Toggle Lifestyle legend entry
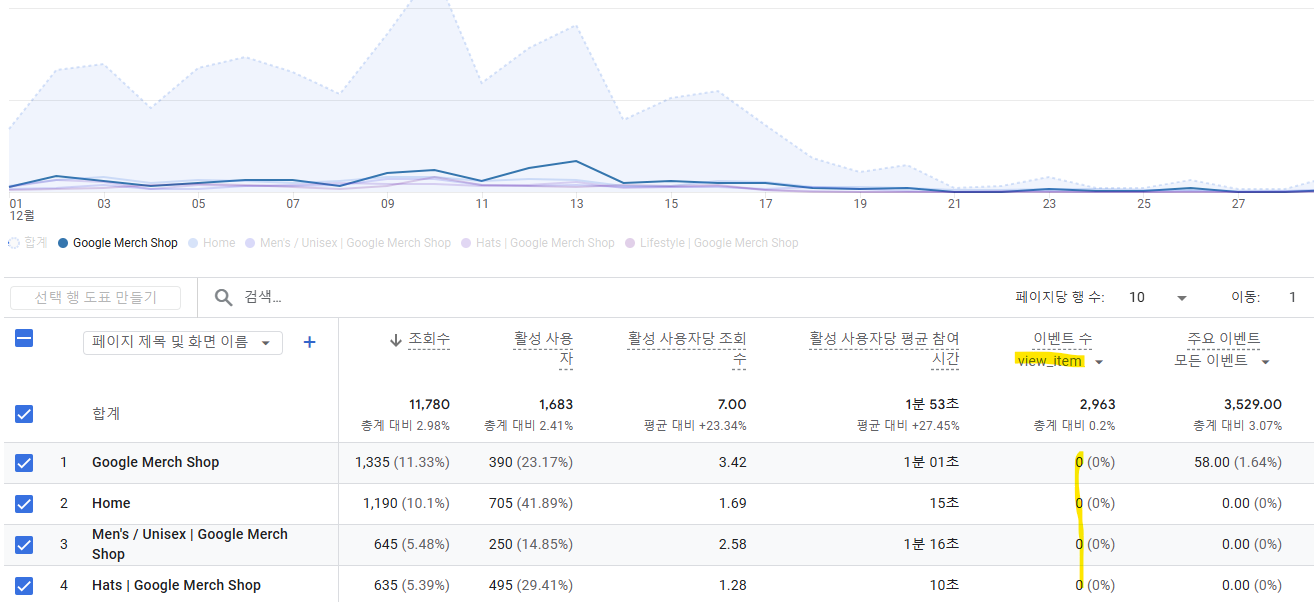 (x=711, y=243)
